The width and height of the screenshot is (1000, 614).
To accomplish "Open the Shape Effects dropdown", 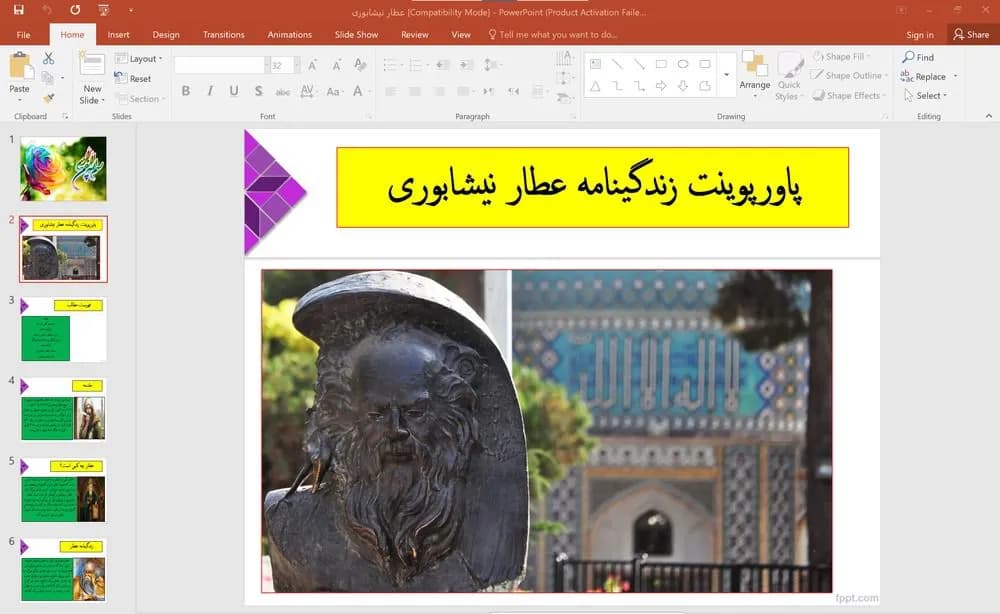I will tap(849, 96).
